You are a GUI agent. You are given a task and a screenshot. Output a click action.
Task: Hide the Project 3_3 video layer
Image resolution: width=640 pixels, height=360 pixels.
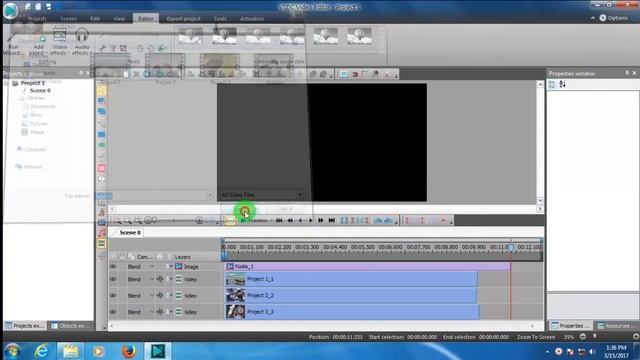click(113, 312)
